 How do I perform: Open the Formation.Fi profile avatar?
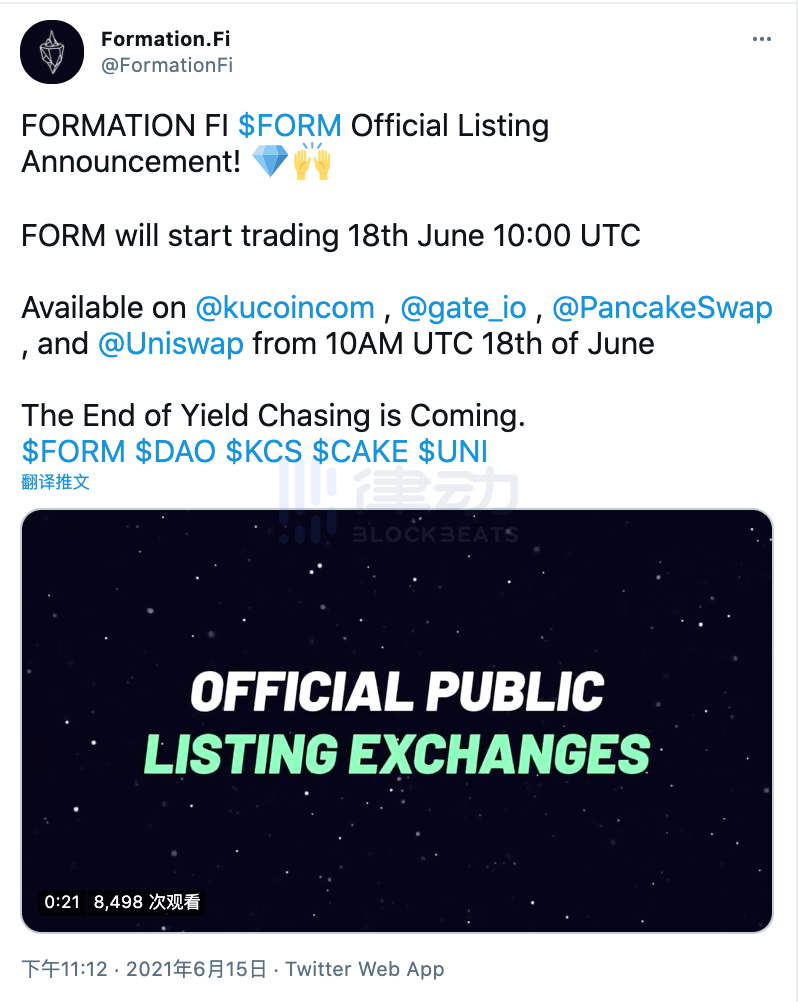click(52, 52)
